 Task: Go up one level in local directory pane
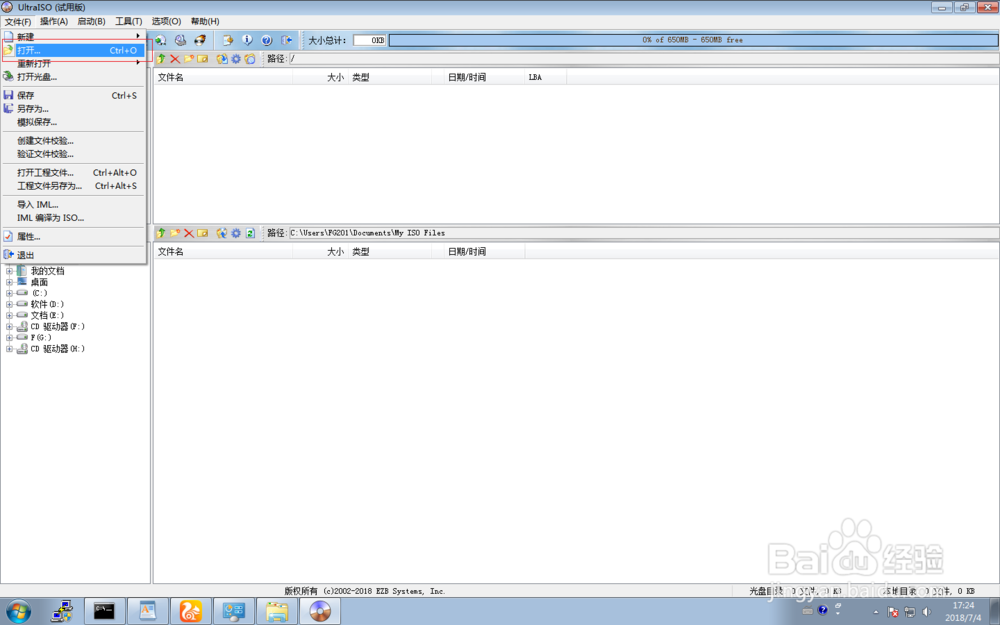[x=161, y=233]
